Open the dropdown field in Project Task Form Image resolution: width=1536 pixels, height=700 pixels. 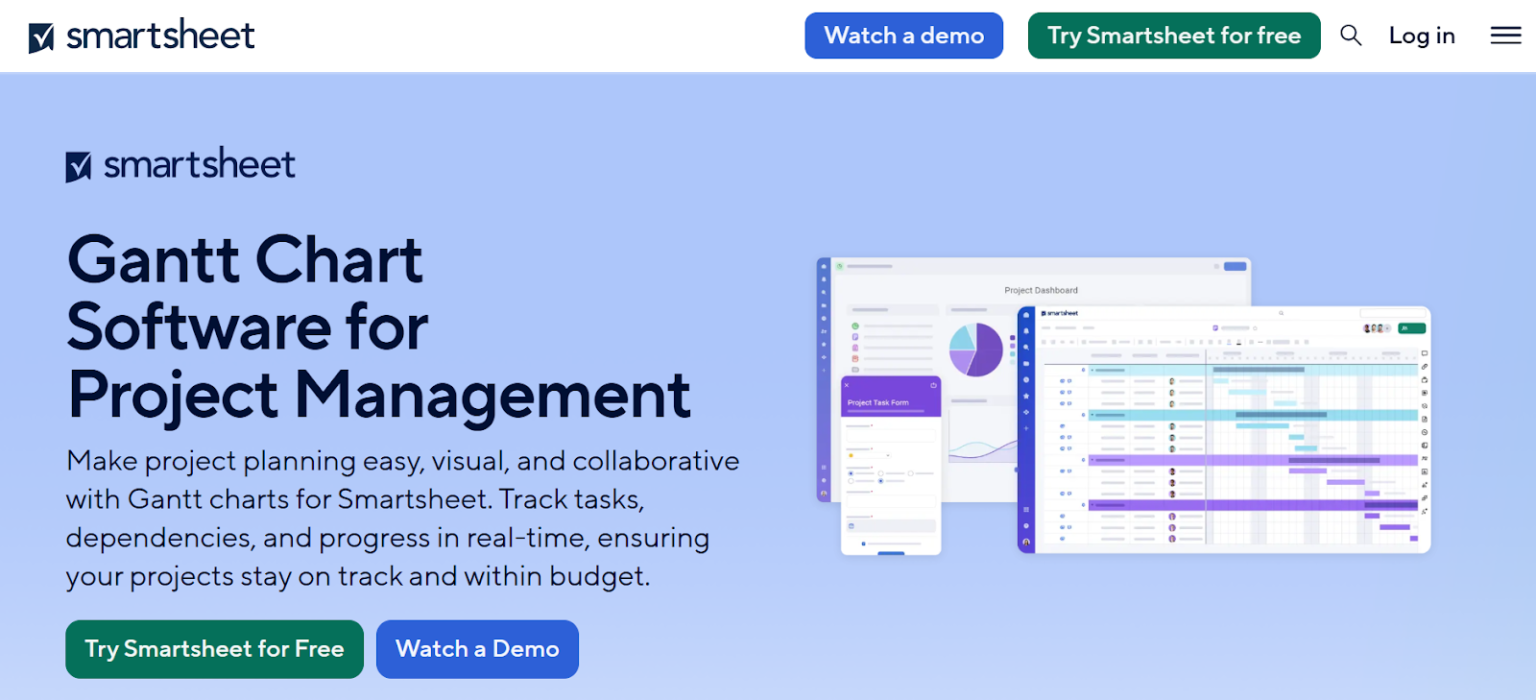tap(869, 455)
